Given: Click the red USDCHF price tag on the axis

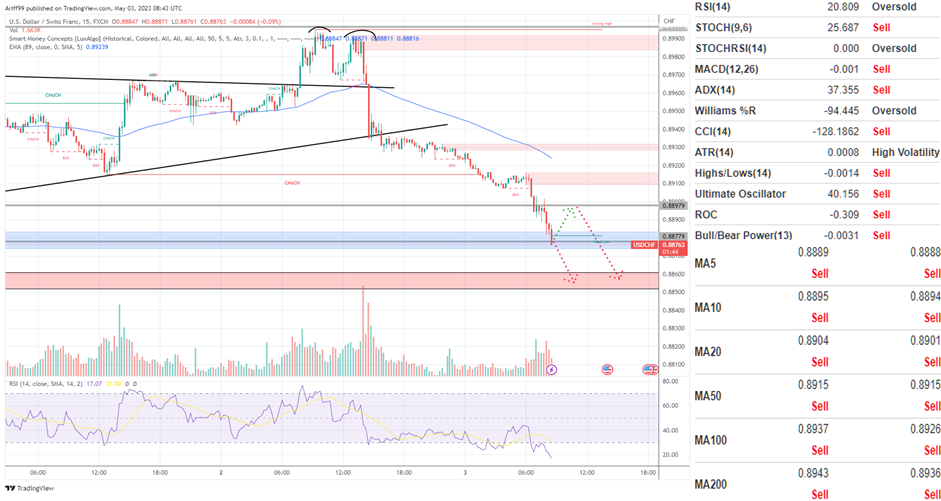Looking at the screenshot, I should [645, 245].
